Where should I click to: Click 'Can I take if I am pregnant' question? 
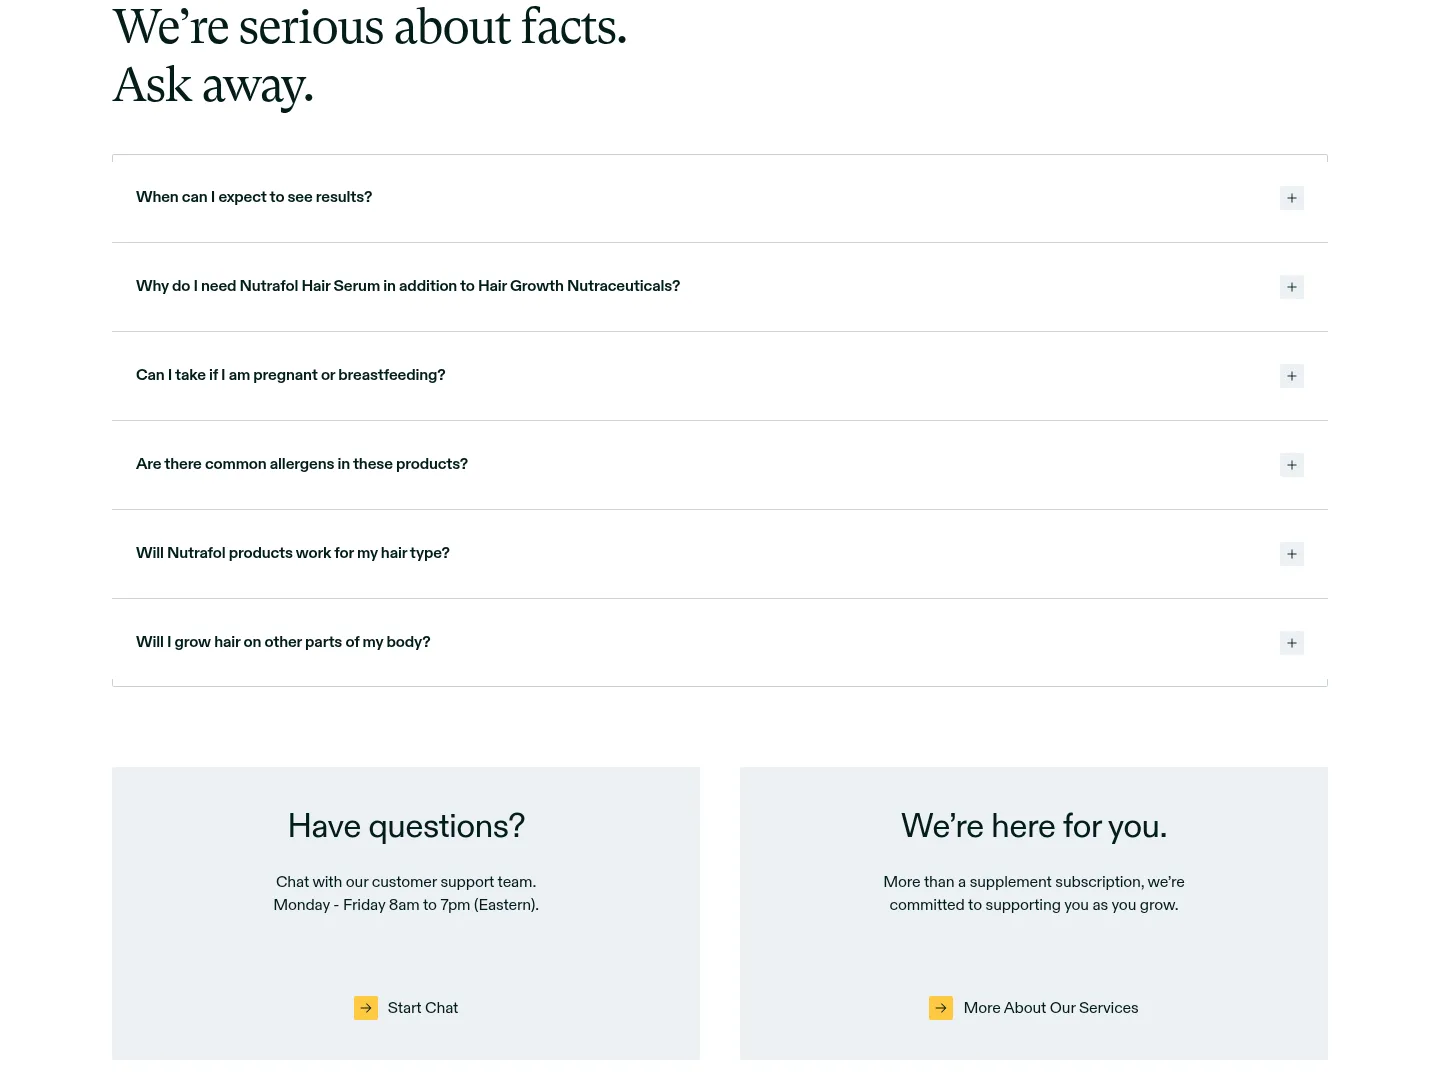pyautogui.click(x=291, y=375)
